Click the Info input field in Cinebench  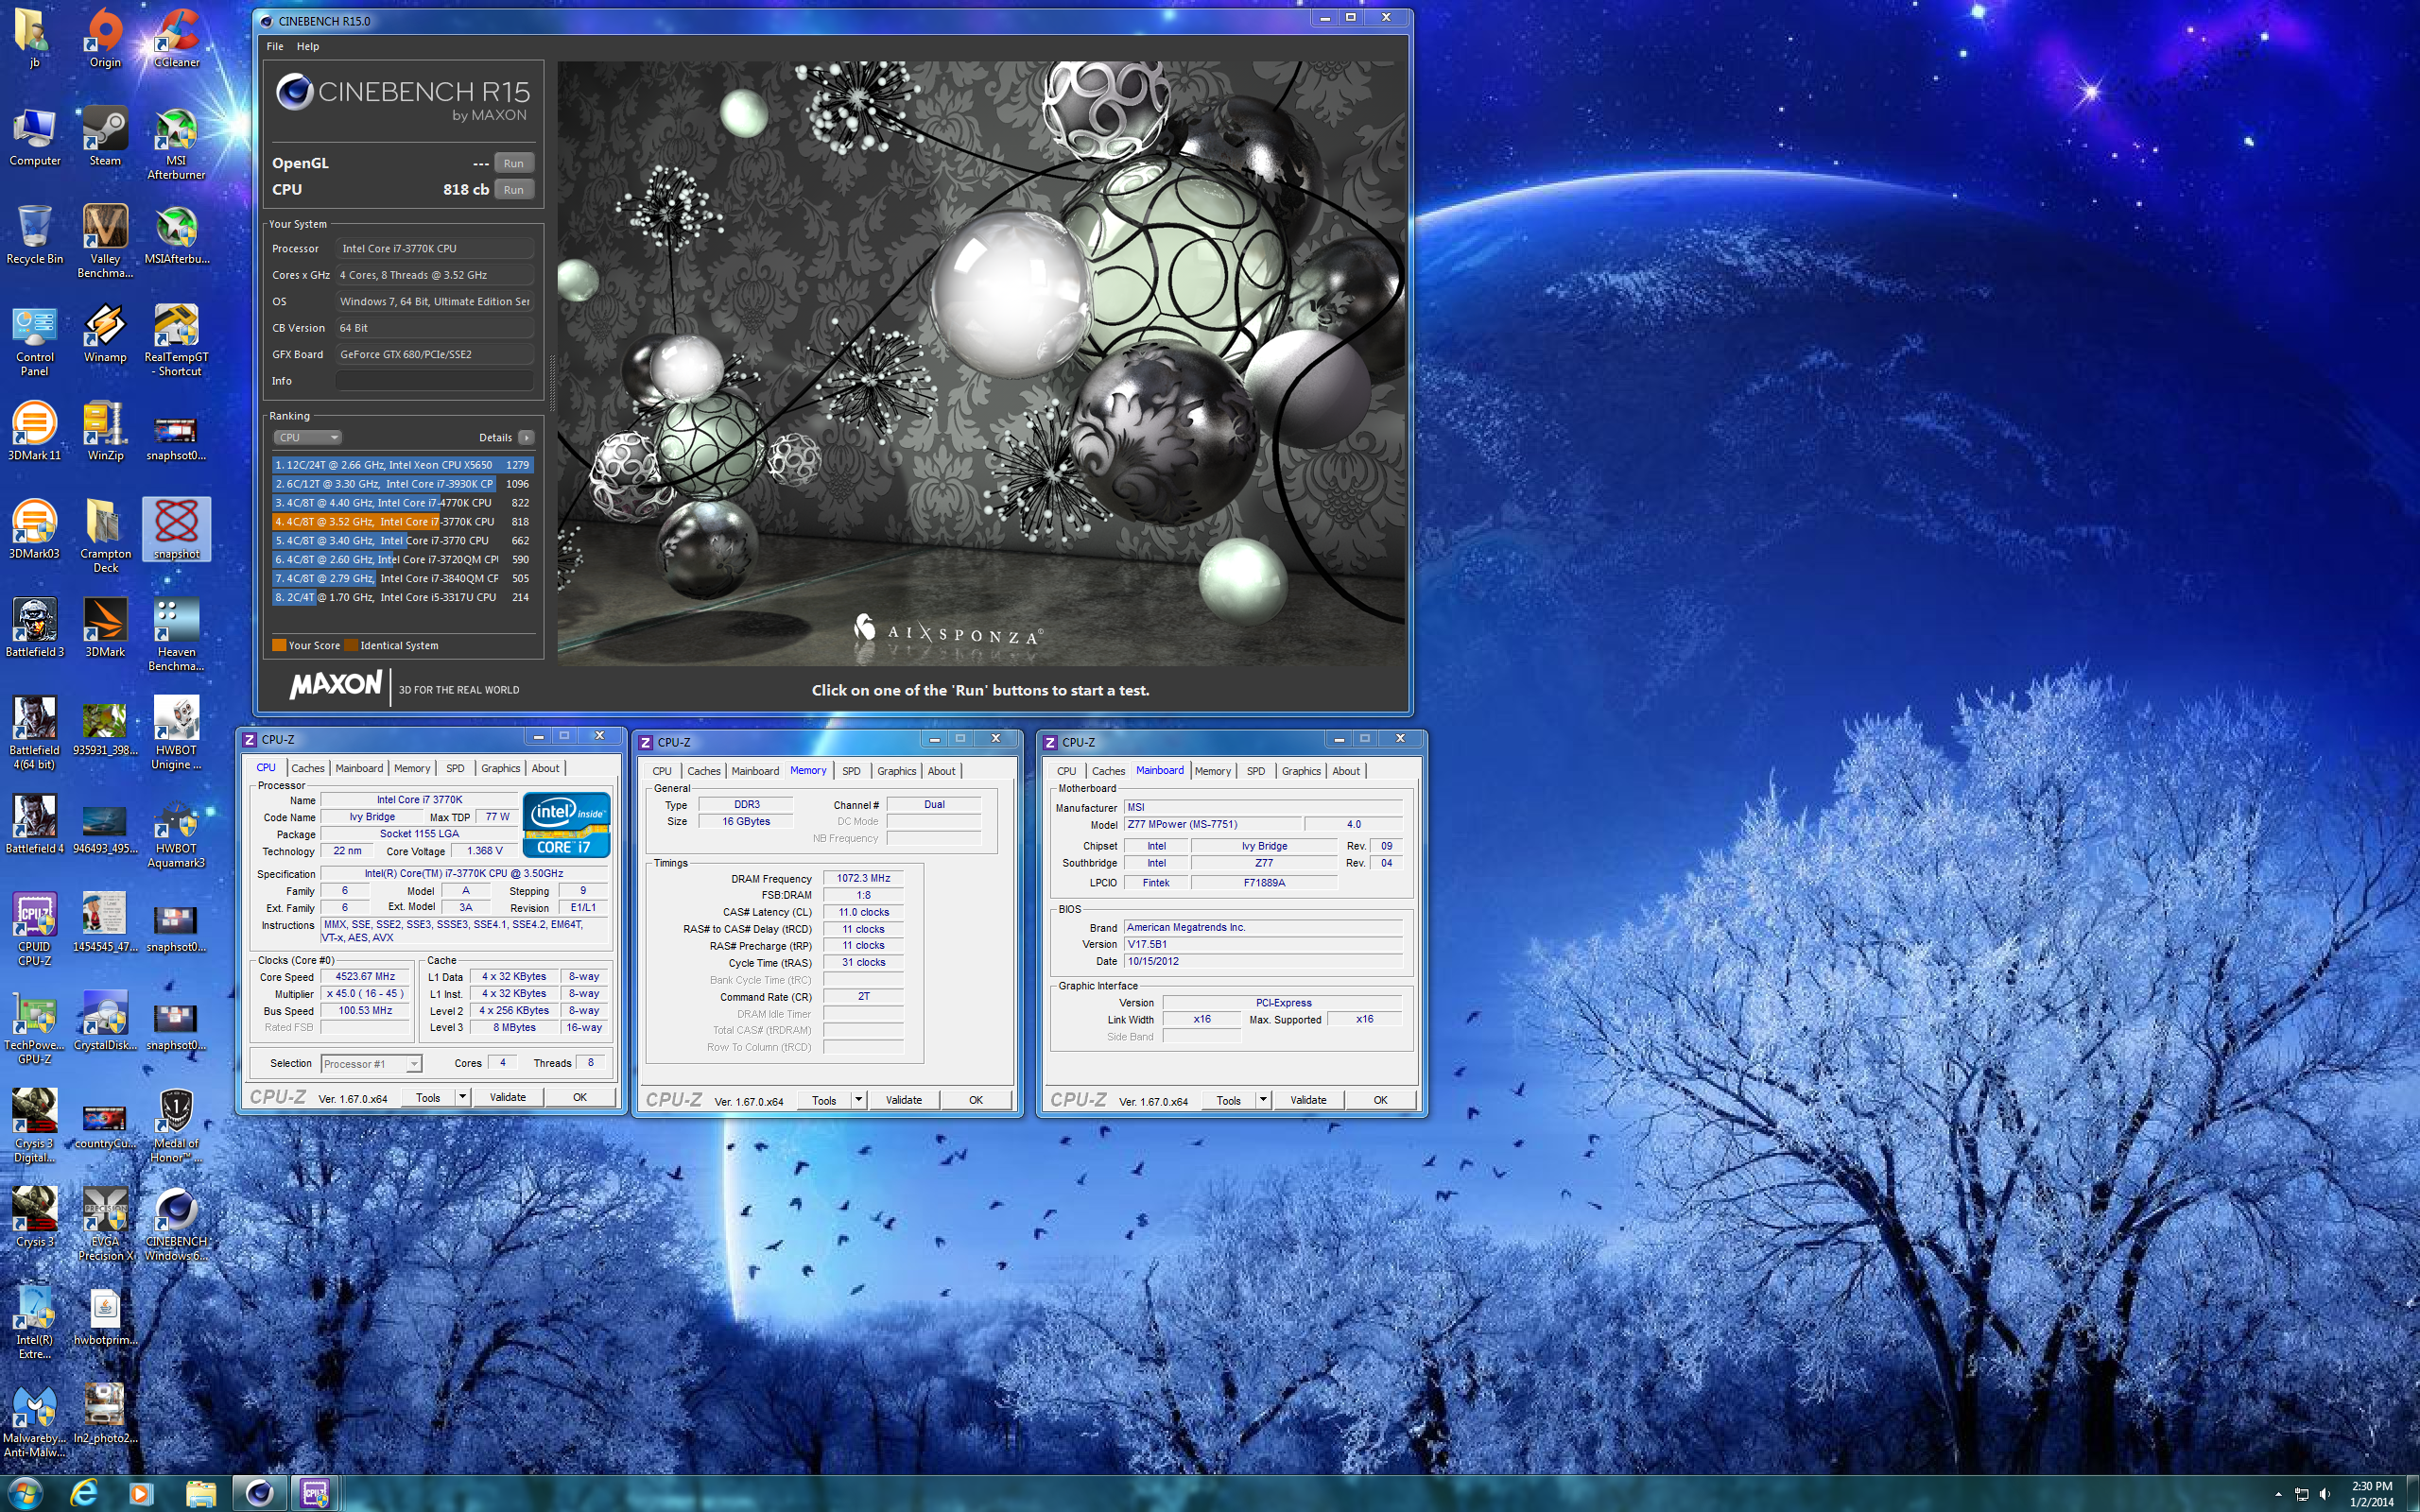pyautogui.click(x=434, y=381)
